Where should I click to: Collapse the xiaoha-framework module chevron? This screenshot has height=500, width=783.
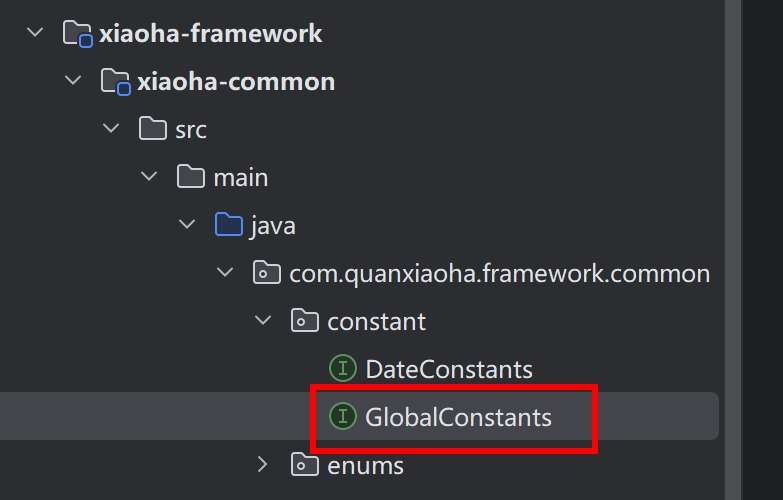36,33
